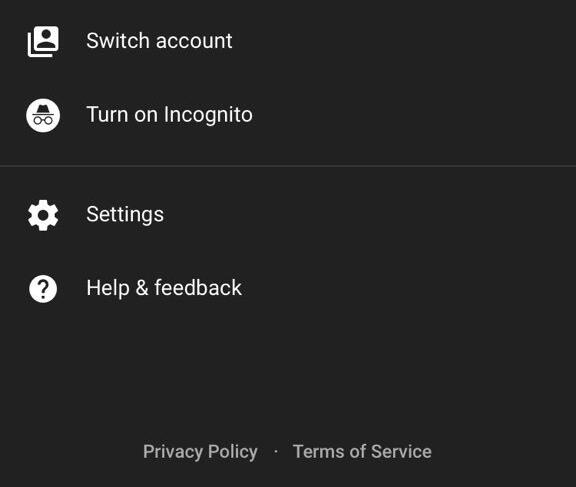
Task: Open the Privacy Policy link
Action: (200, 452)
